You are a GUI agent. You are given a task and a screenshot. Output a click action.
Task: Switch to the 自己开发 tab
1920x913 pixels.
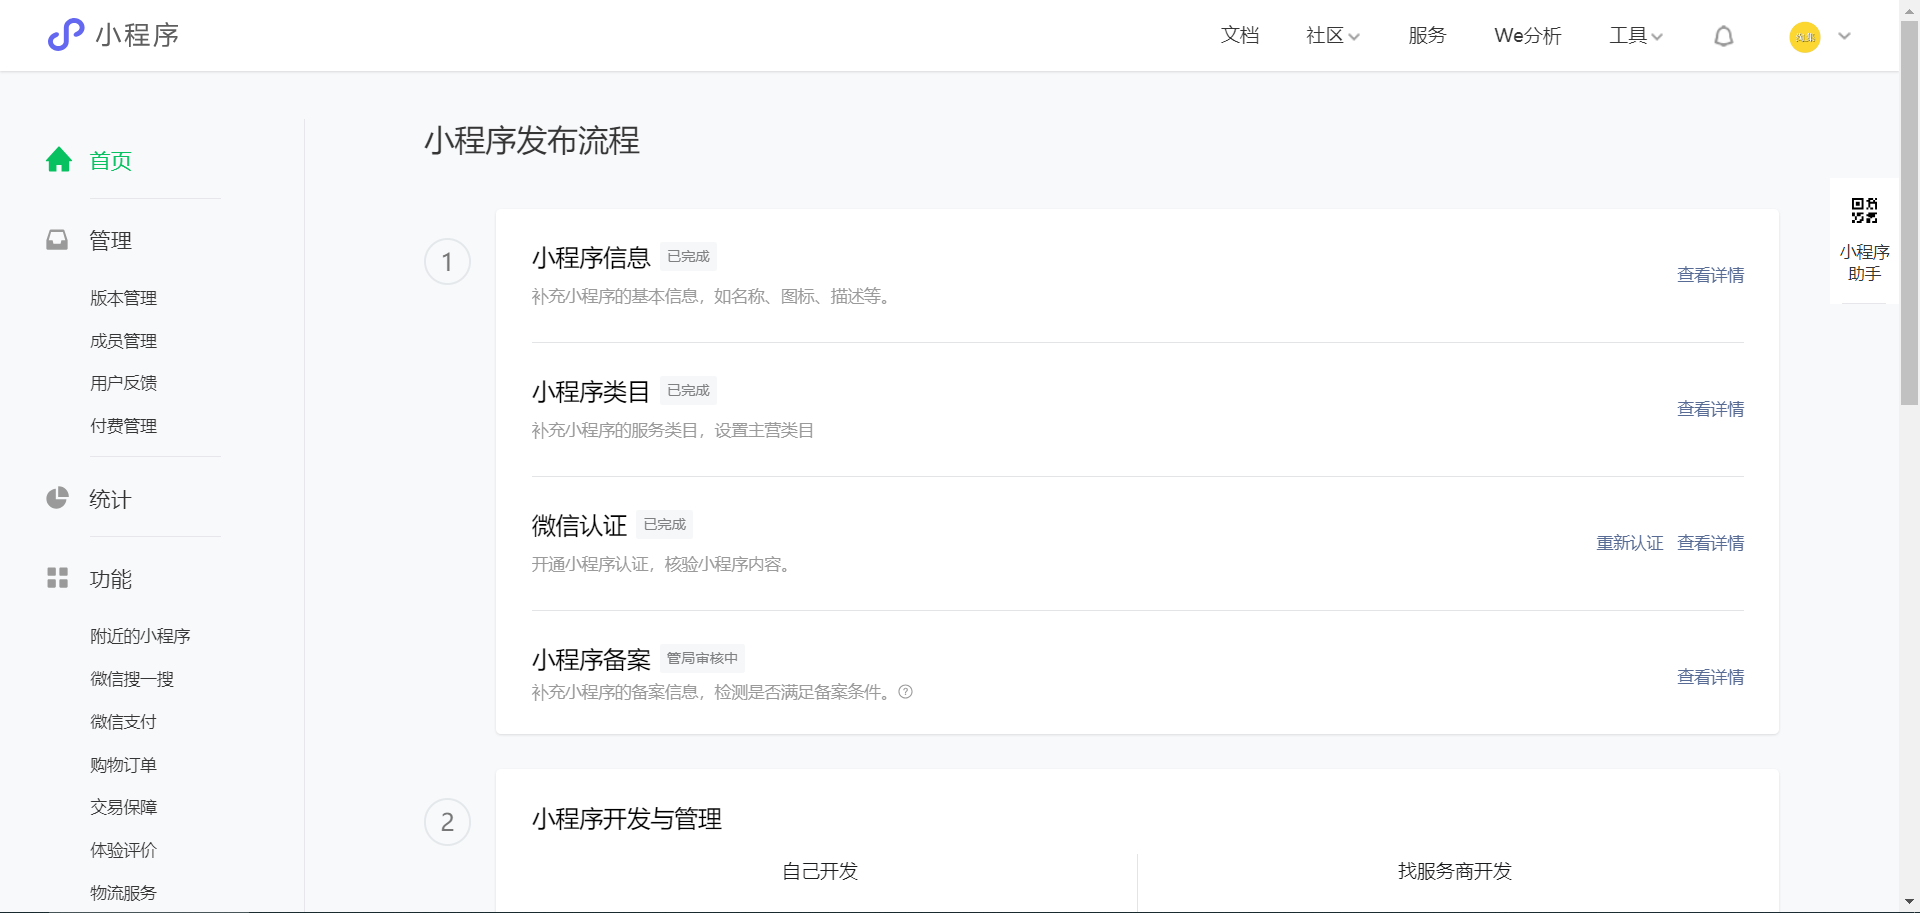click(820, 871)
